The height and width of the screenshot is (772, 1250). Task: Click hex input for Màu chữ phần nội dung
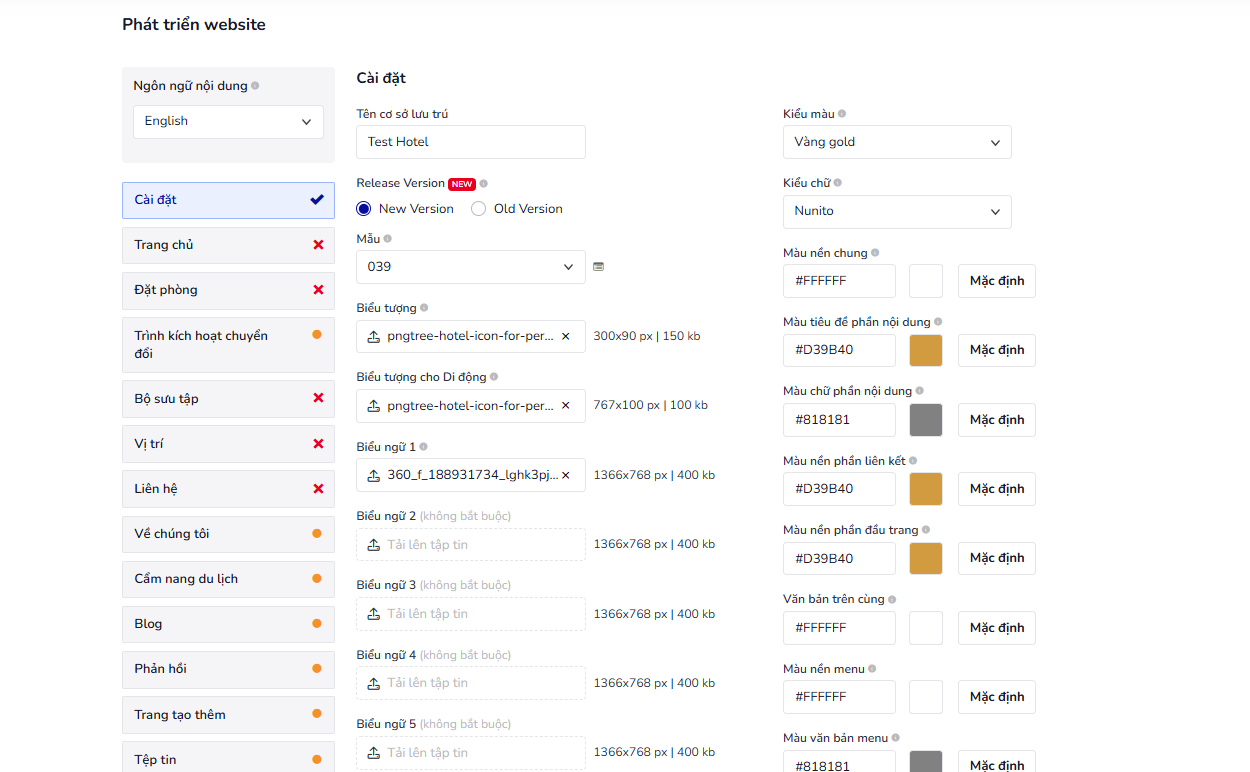pos(839,420)
